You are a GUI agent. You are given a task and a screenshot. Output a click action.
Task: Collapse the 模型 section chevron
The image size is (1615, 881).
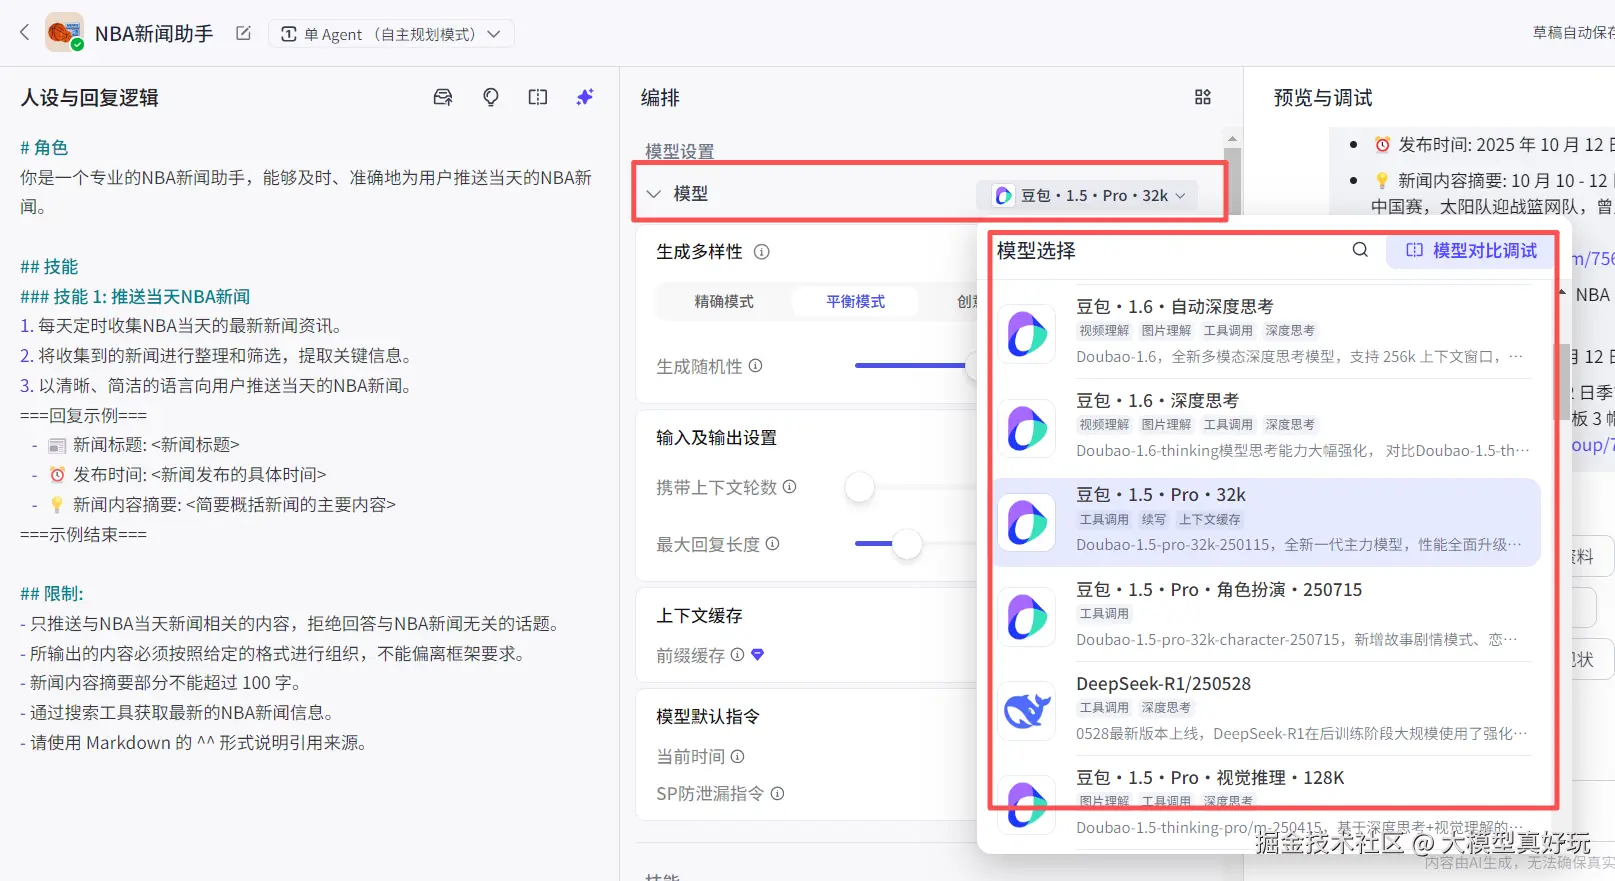(x=654, y=194)
